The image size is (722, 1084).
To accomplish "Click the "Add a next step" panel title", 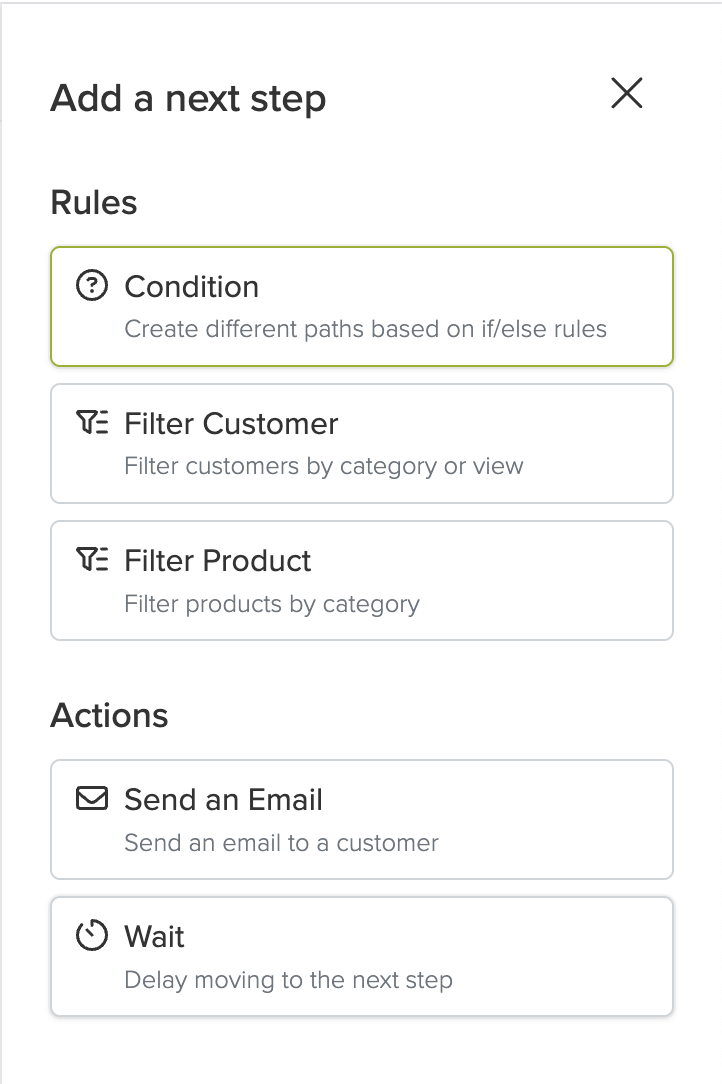I will pyautogui.click(x=188, y=99).
